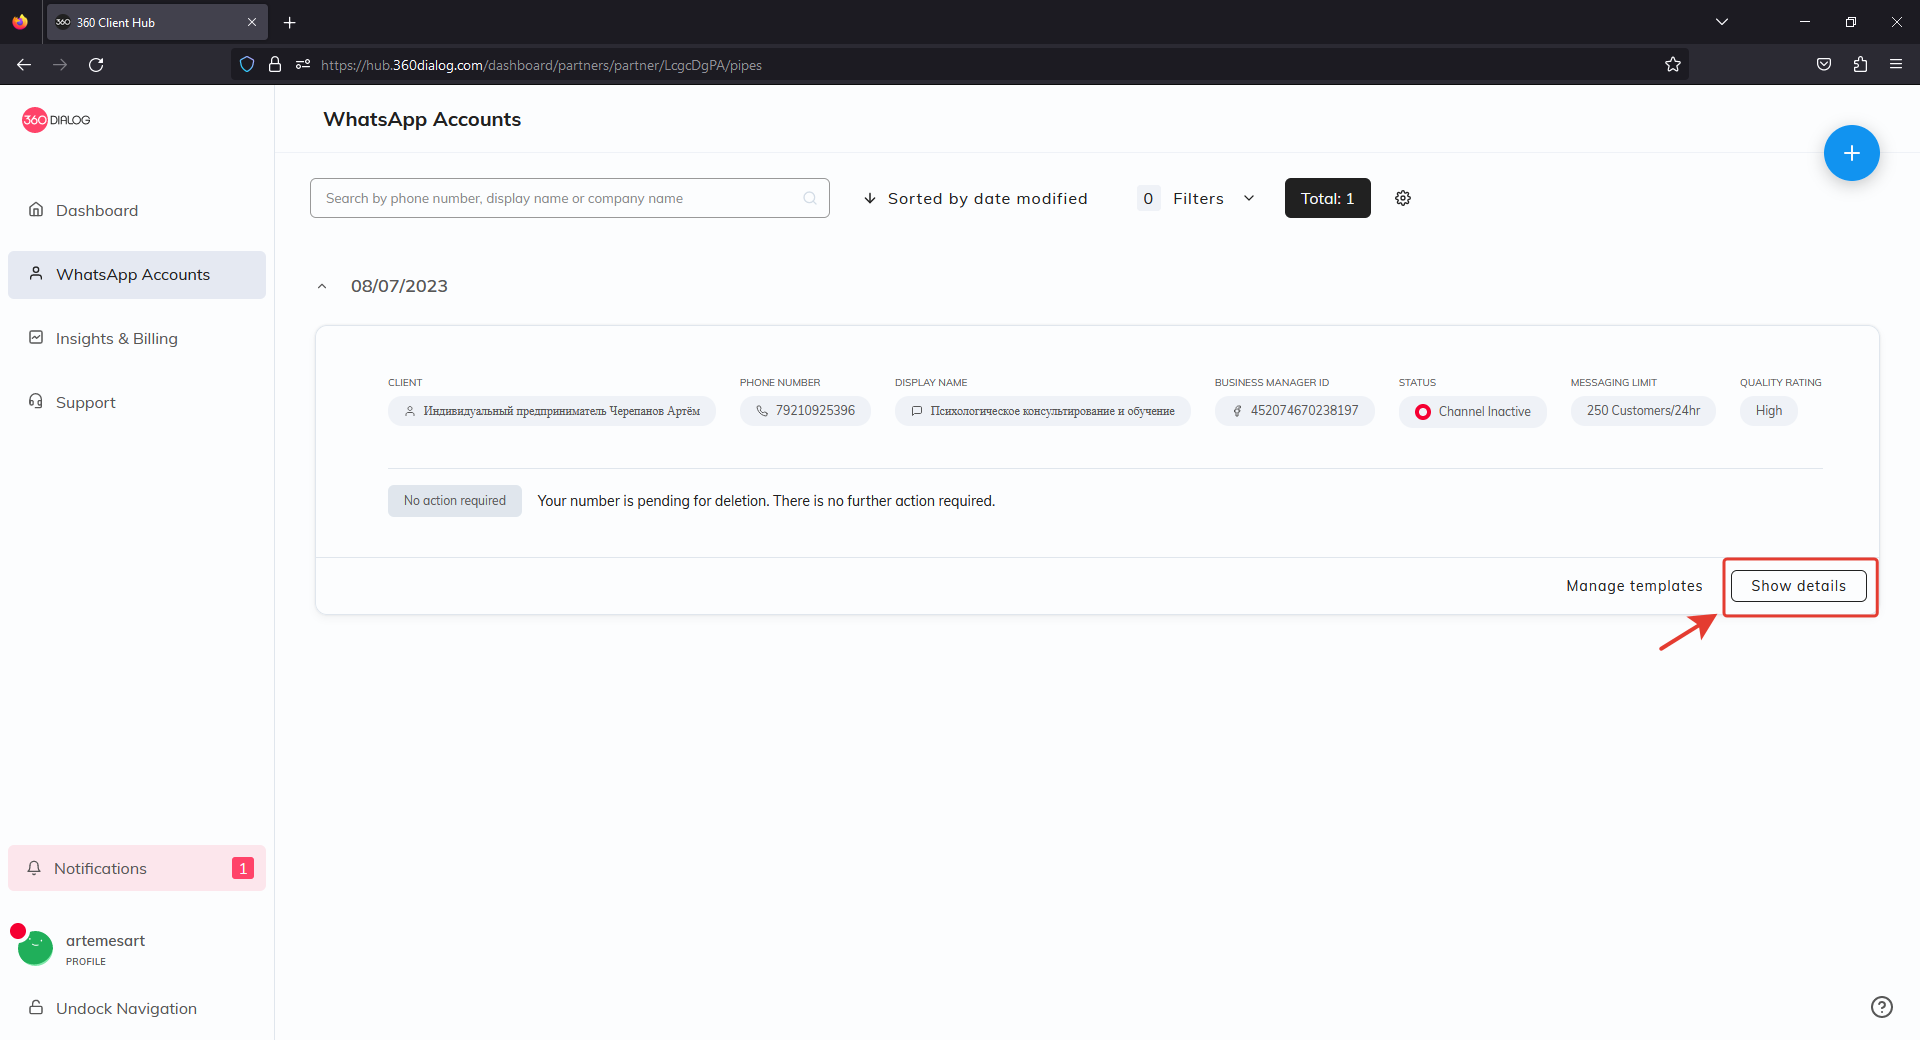Open a new browser tab
The image size is (1920, 1040).
click(x=290, y=22)
